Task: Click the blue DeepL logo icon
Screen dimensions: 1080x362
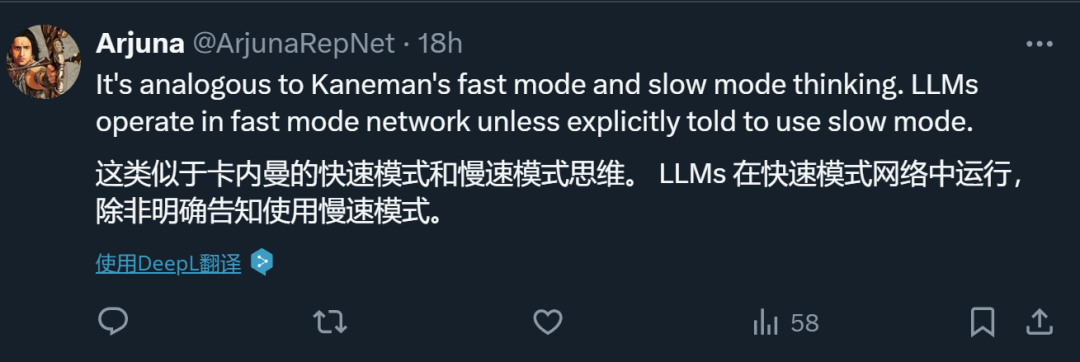Action: click(x=262, y=262)
